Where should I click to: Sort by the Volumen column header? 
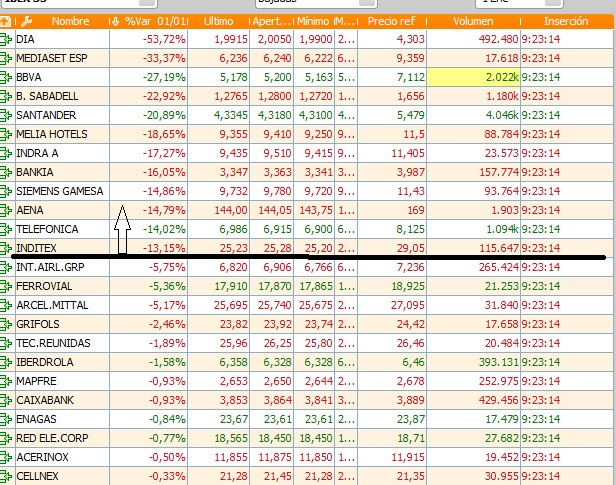[x=473, y=21]
